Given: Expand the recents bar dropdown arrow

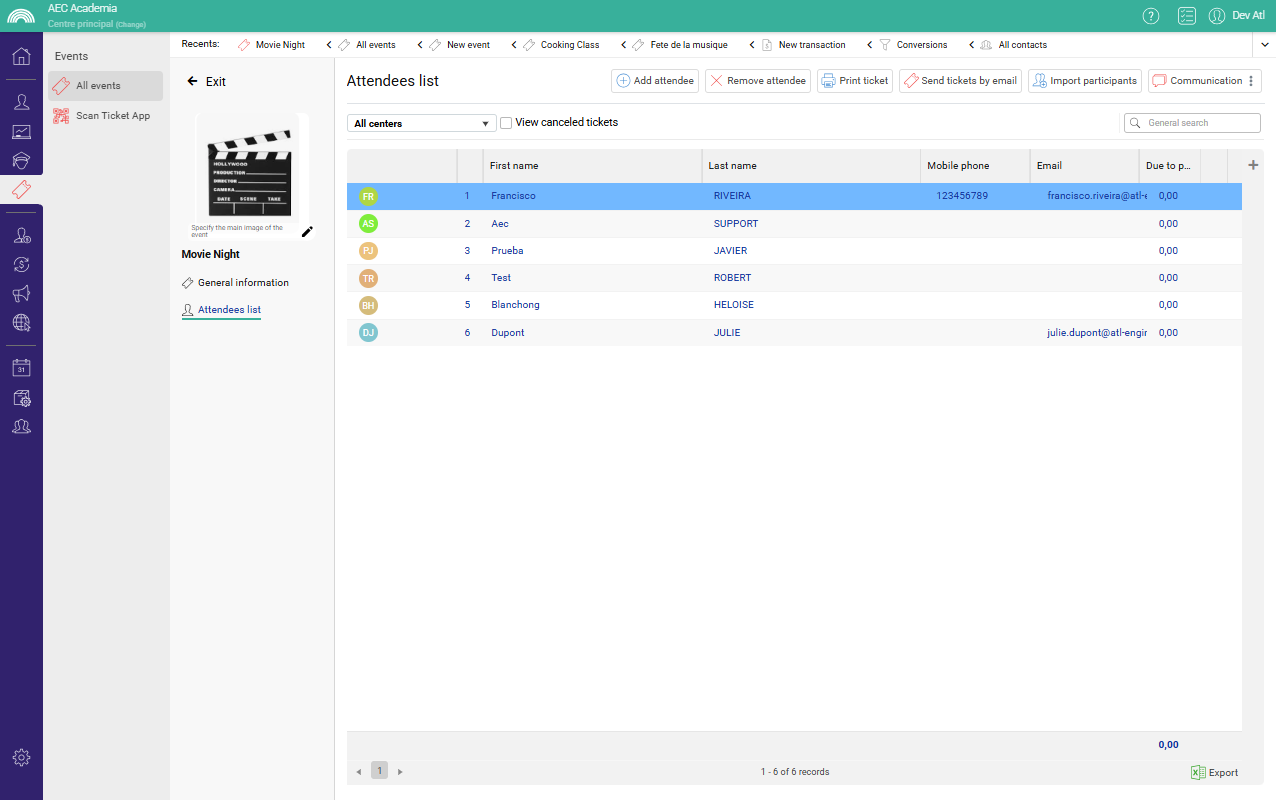Looking at the screenshot, I should (1265, 45).
